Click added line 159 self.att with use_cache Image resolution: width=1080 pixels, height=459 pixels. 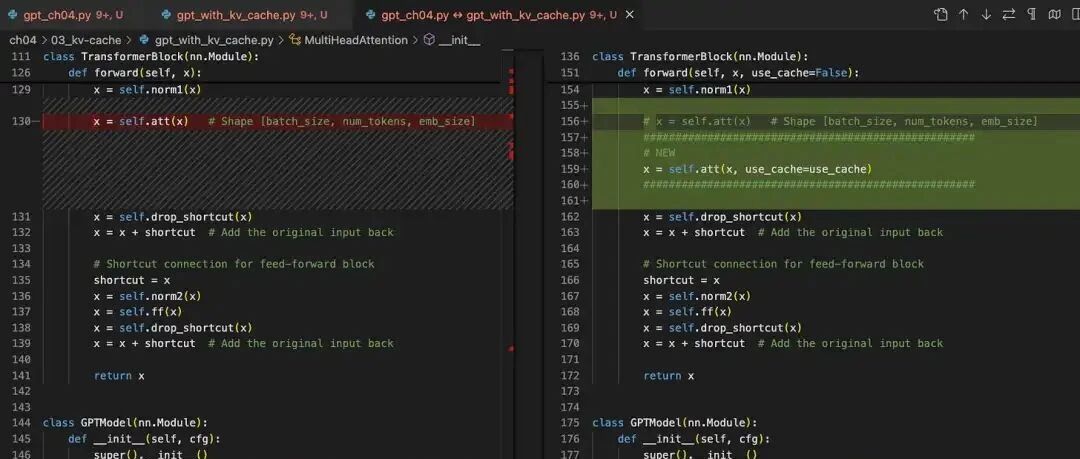758,169
